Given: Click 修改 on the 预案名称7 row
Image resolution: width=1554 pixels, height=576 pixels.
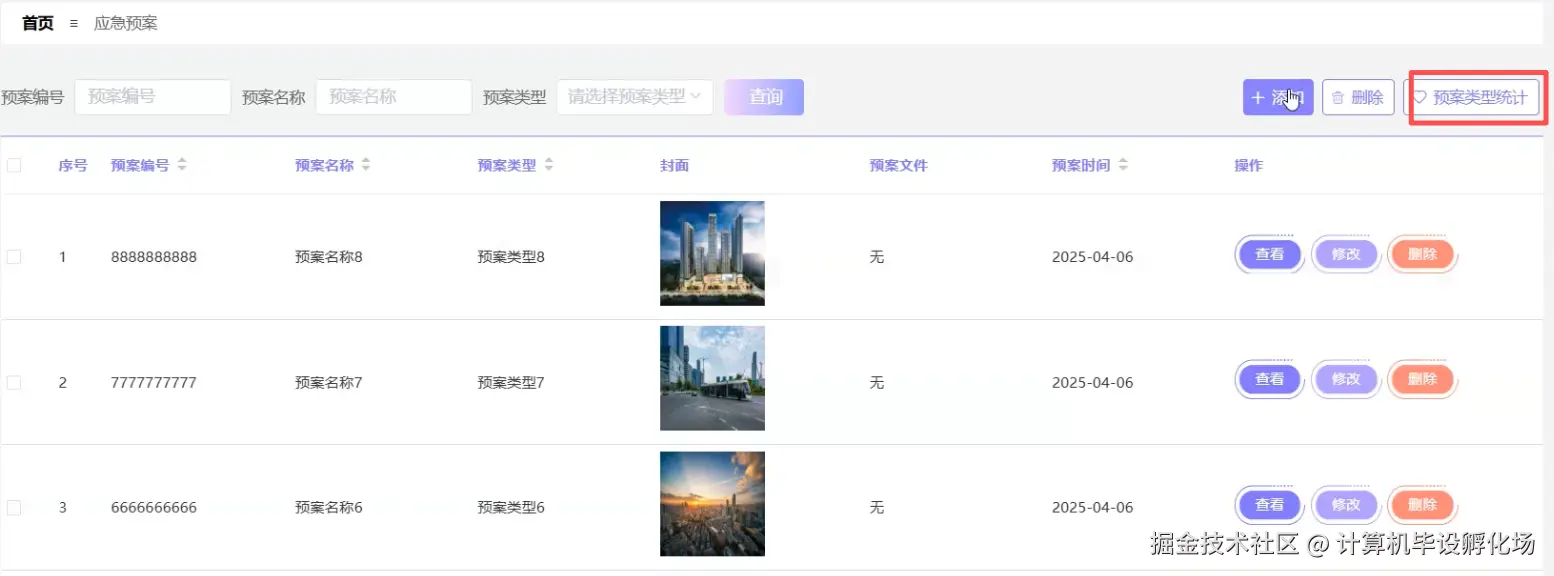Looking at the screenshot, I should tap(1346, 380).
